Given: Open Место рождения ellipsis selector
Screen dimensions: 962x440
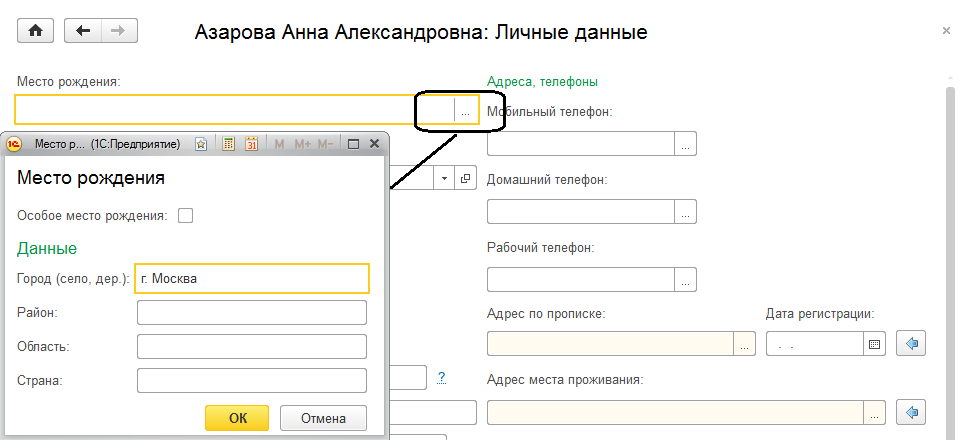Looking at the screenshot, I should tap(465, 110).
